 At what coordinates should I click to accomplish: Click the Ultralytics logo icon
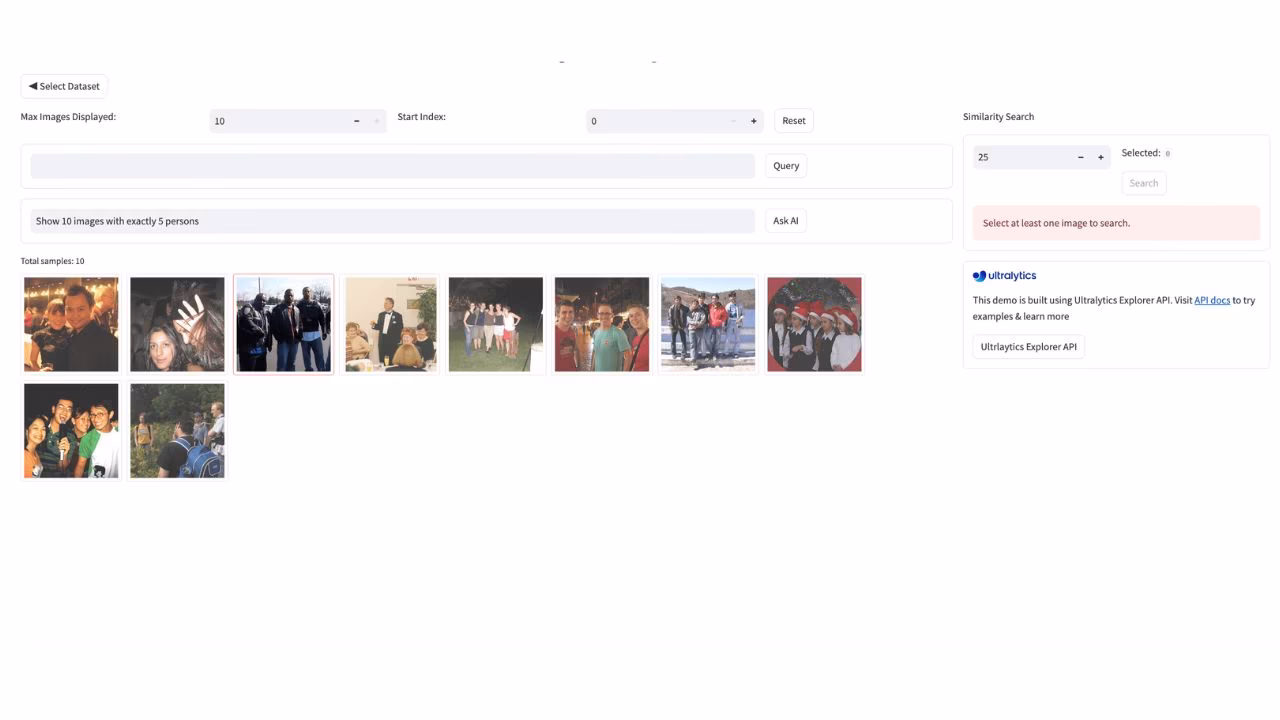(977, 275)
